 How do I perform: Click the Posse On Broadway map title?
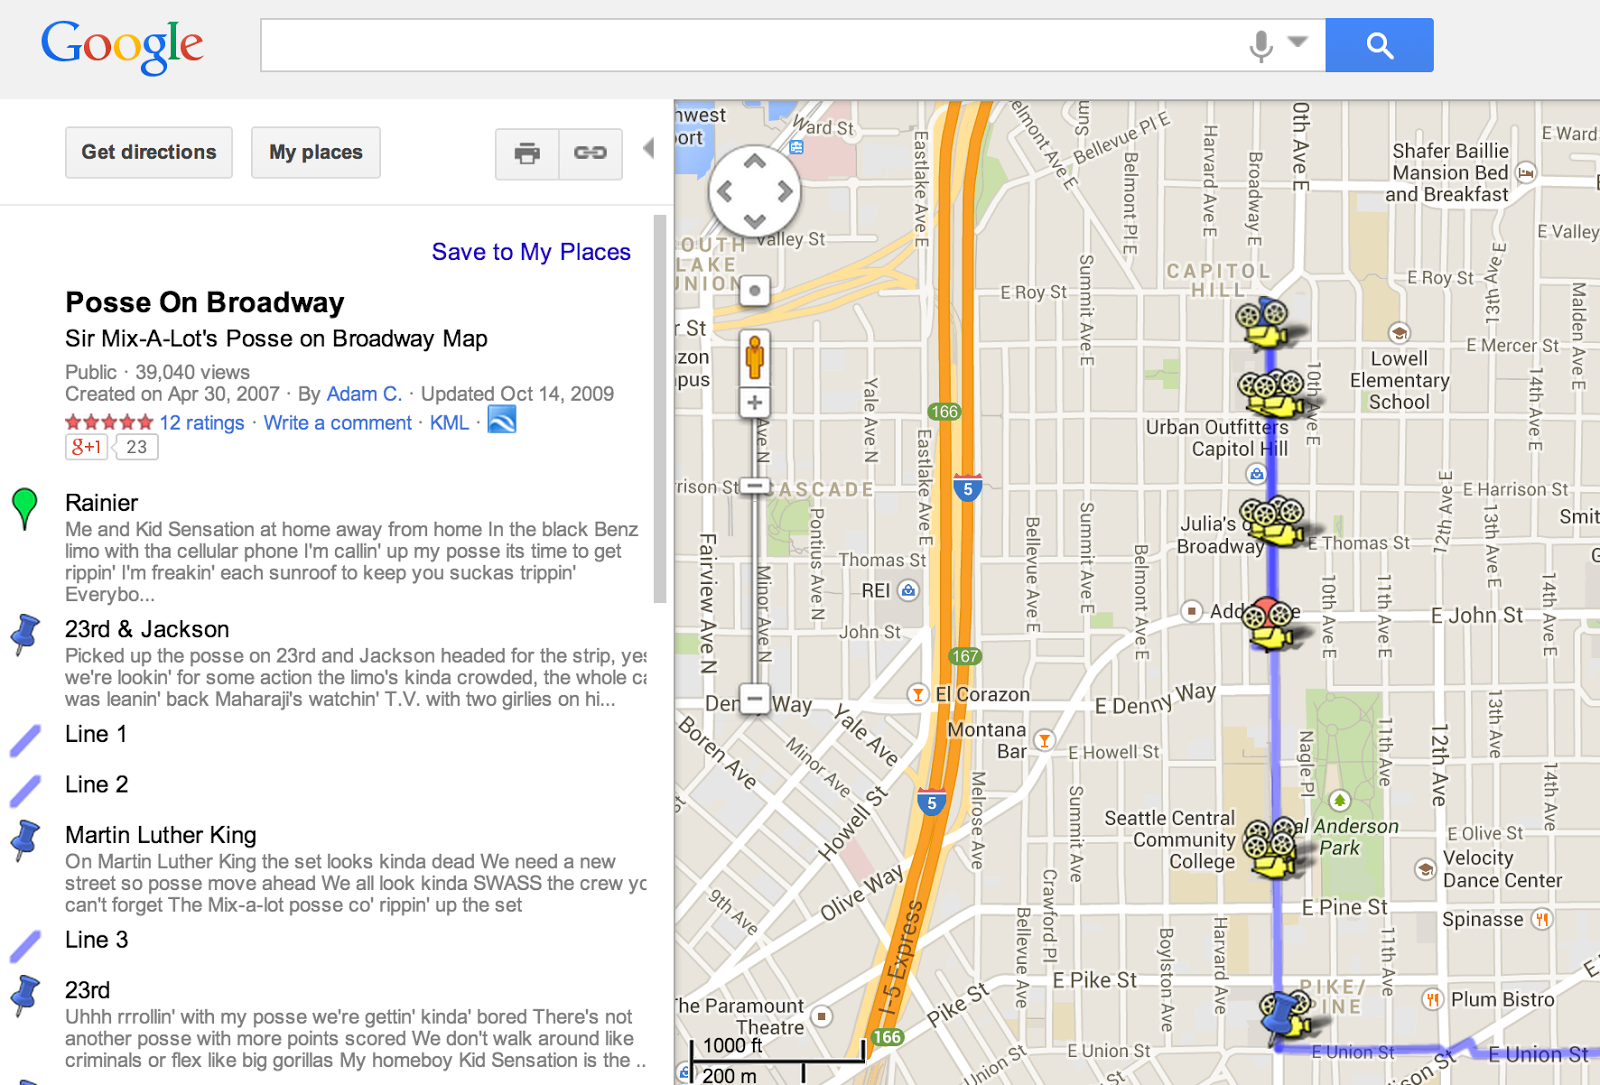pyautogui.click(x=205, y=302)
